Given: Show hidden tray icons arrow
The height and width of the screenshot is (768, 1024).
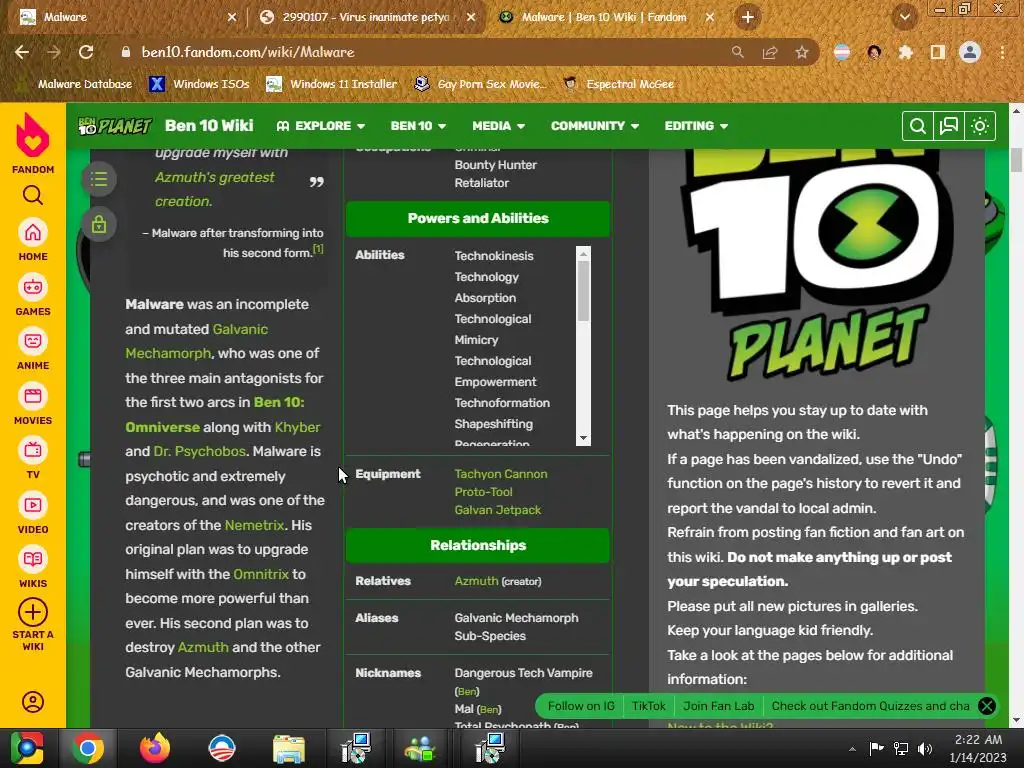Looking at the screenshot, I should [x=852, y=749].
